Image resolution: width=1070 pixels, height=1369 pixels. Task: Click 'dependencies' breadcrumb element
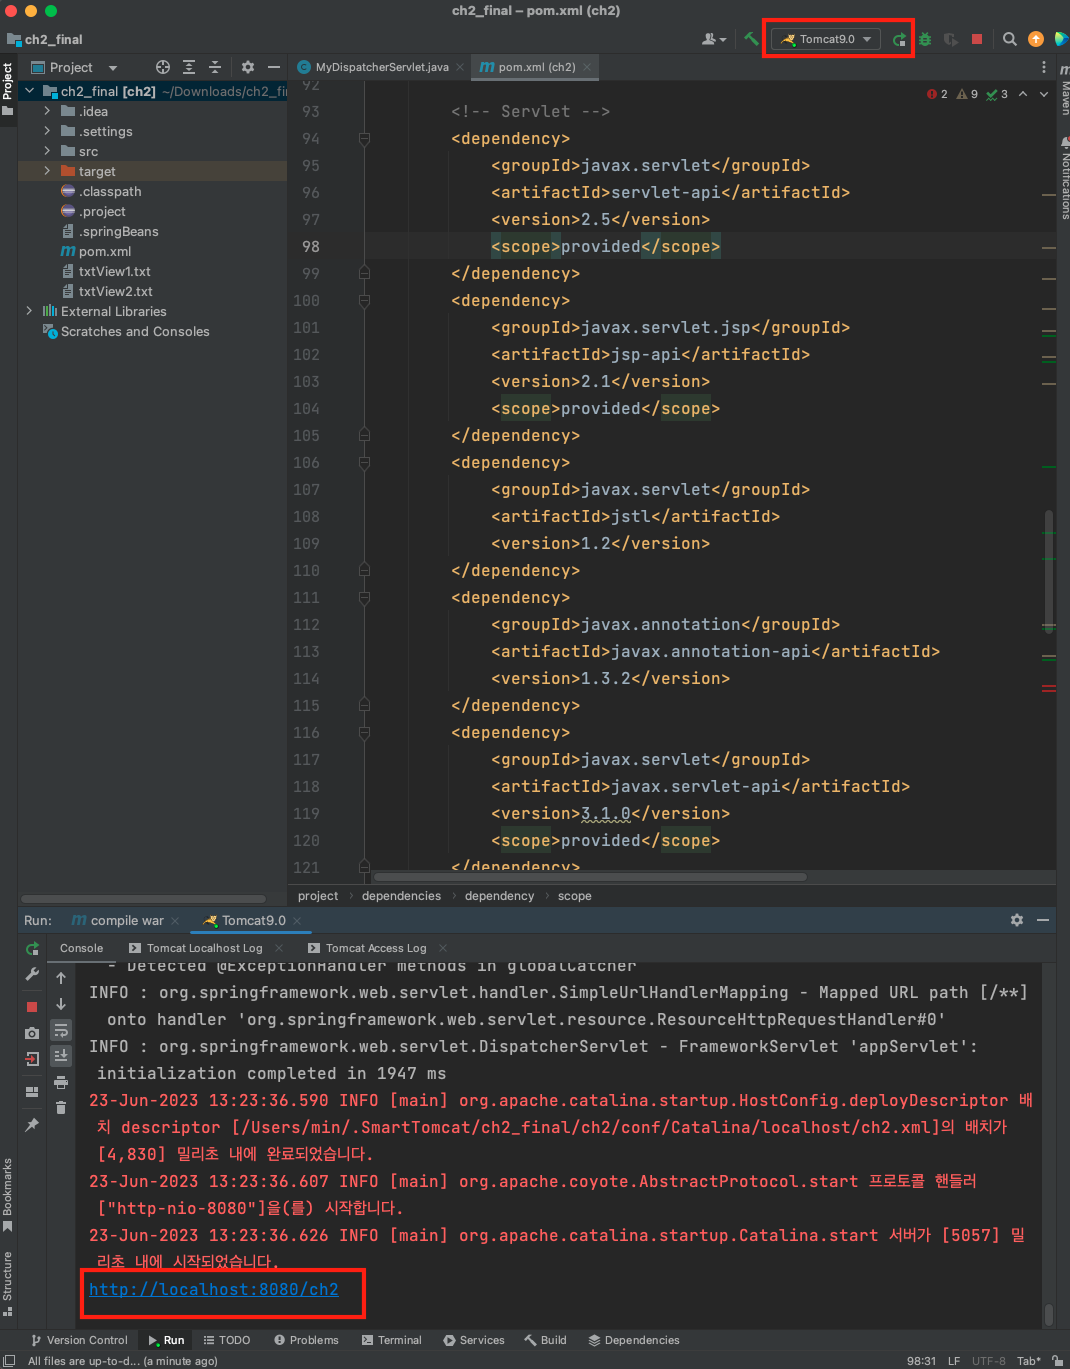(401, 896)
